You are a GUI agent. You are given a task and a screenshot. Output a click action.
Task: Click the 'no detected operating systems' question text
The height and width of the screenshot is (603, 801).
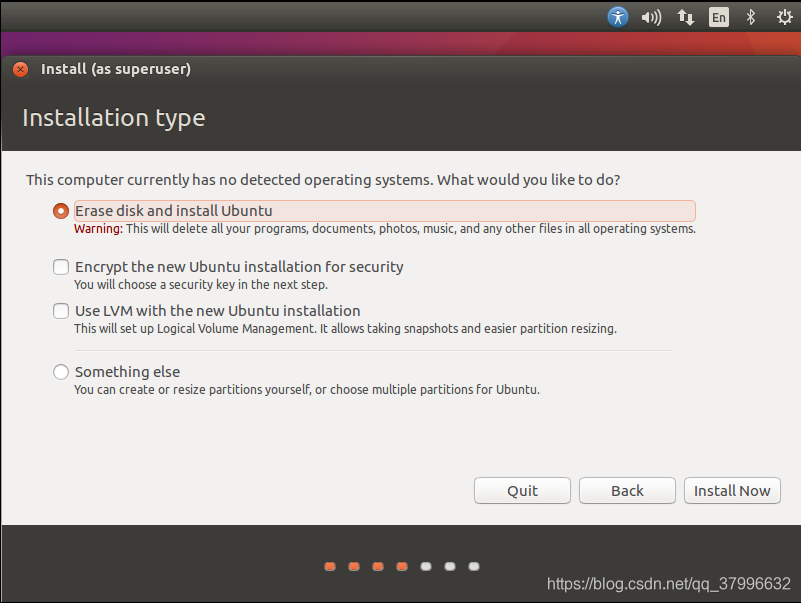323,180
